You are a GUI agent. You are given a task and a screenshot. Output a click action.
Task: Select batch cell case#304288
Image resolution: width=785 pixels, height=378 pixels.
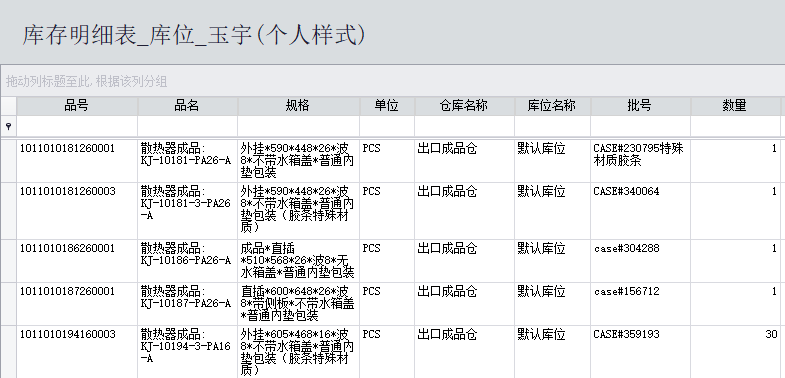640,261
